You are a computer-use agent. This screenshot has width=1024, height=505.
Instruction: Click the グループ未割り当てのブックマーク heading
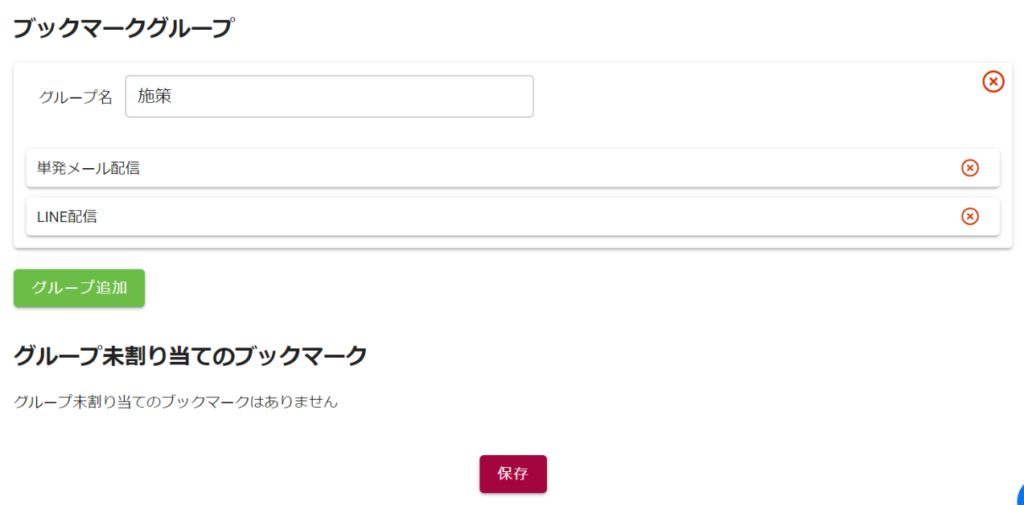[190, 355]
